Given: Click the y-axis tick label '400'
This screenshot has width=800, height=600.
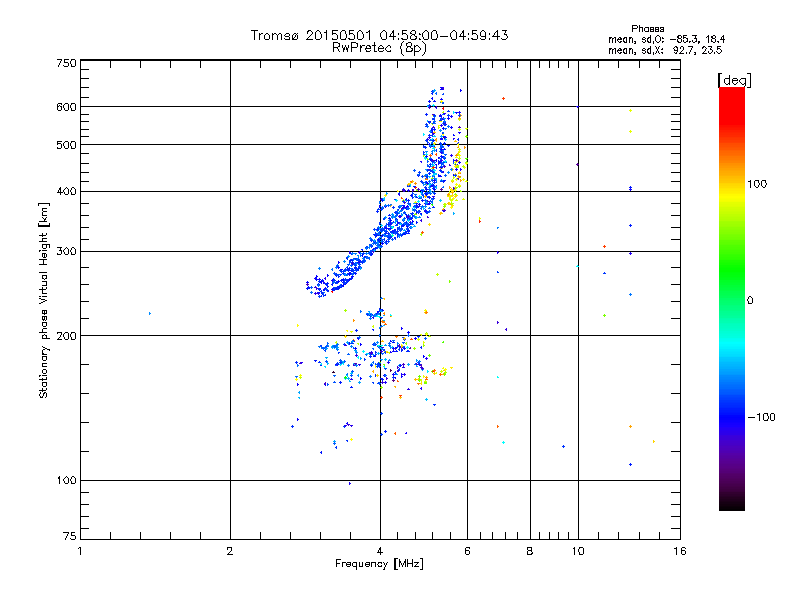Looking at the screenshot, I should (x=67, y=191).
